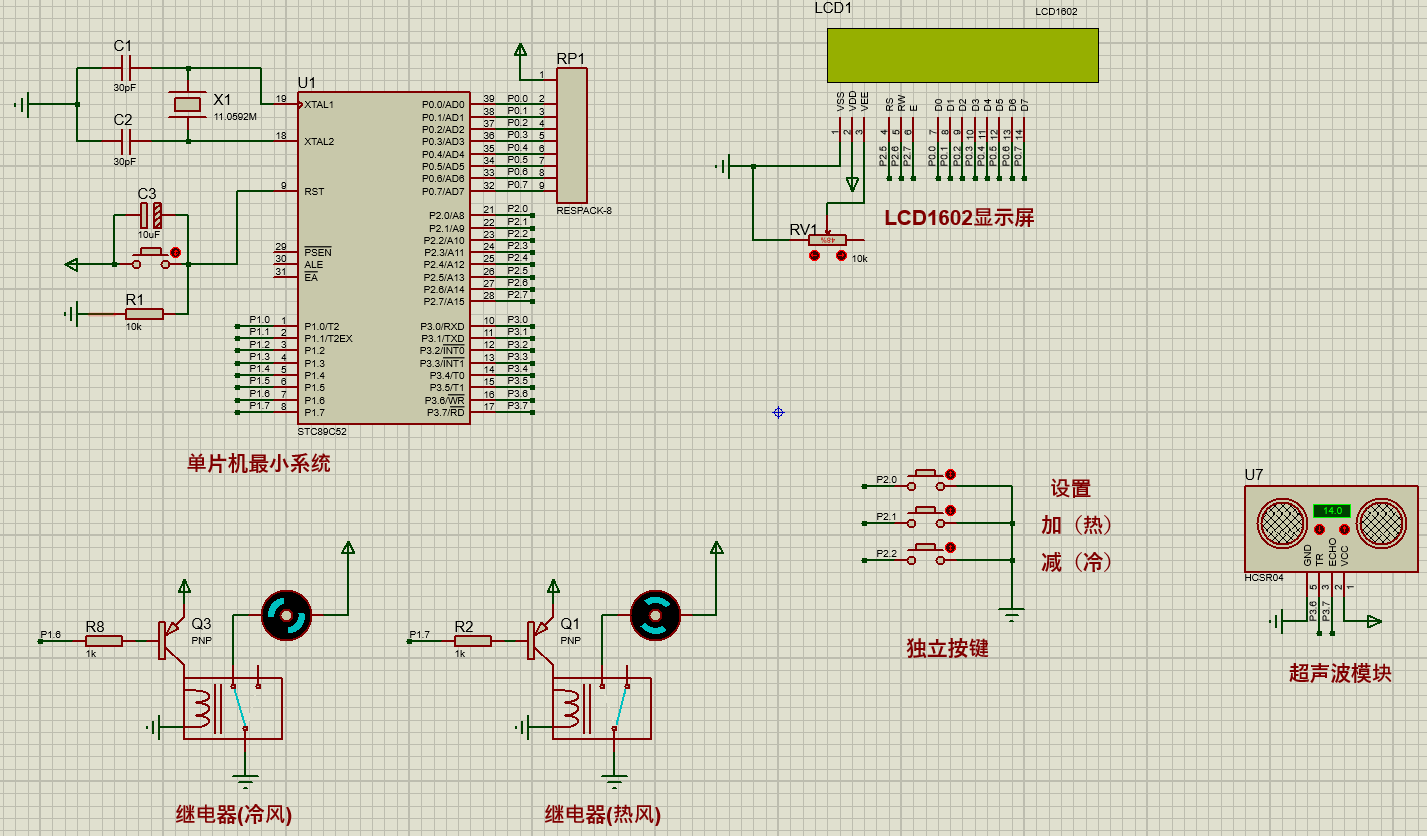Click the "LCD1602显示屏" label
1427x836 pixels.
pyautogui.click(x=959, y=218)
